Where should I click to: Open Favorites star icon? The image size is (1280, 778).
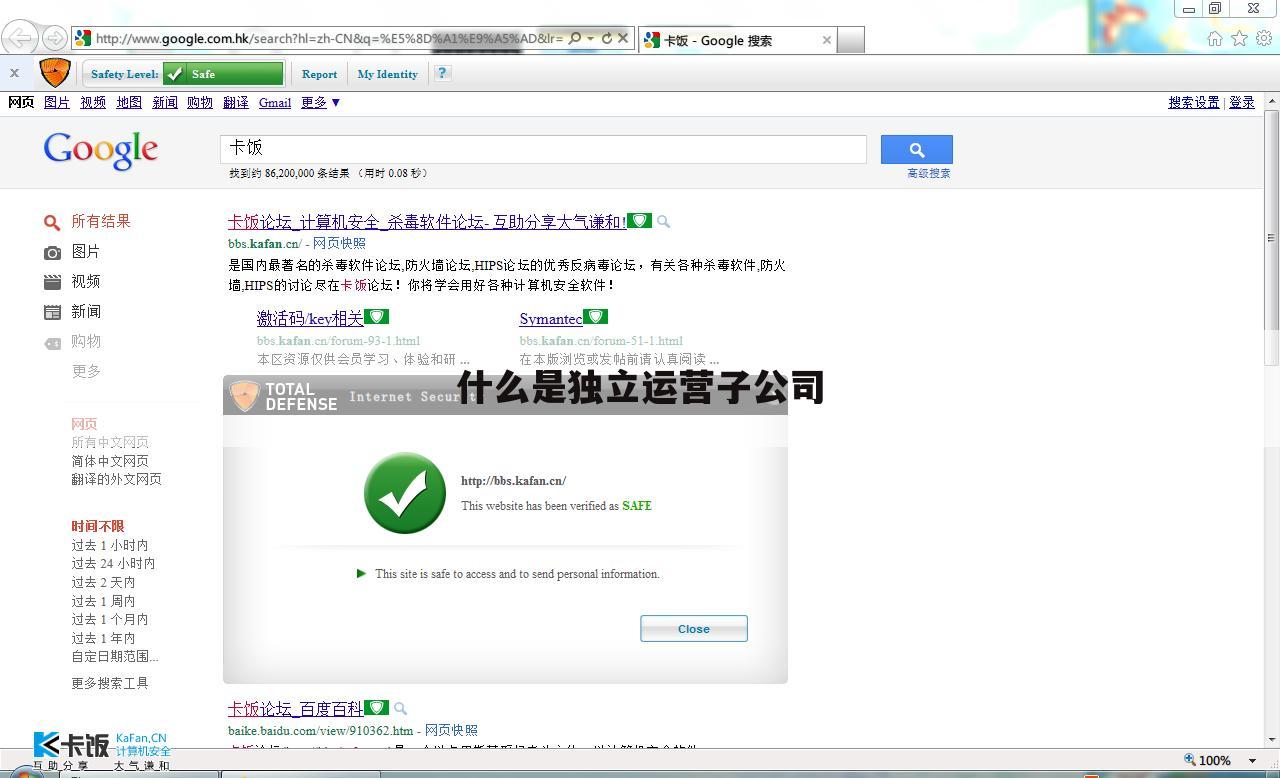tap(1240, 39)
